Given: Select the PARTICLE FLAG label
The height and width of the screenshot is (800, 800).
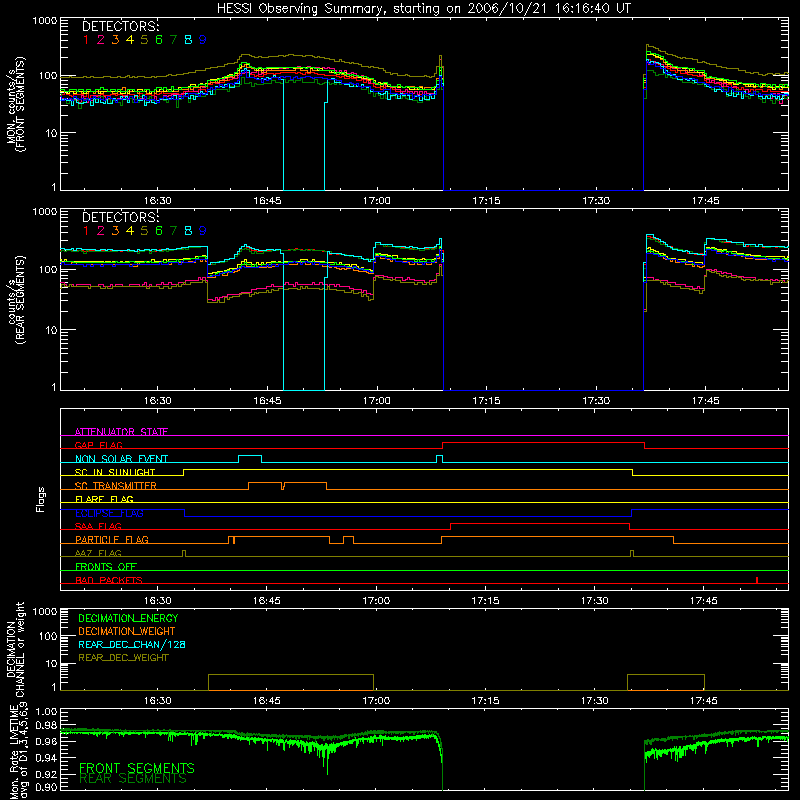Looking at the screenshot, I should pyautogui.click(x=112, y=539).
